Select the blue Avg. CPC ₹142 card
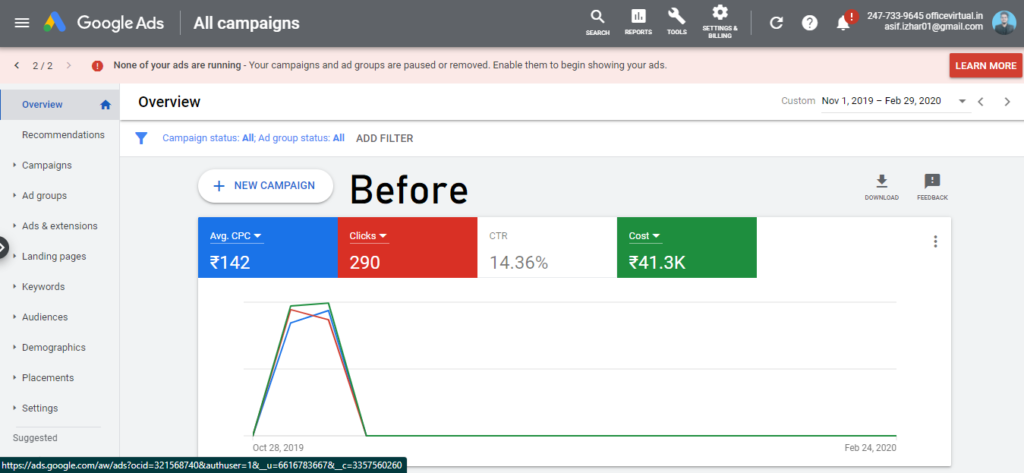The height and width of the screenshot is (473, 1024). pyautogui.click(x=268, y=248)
